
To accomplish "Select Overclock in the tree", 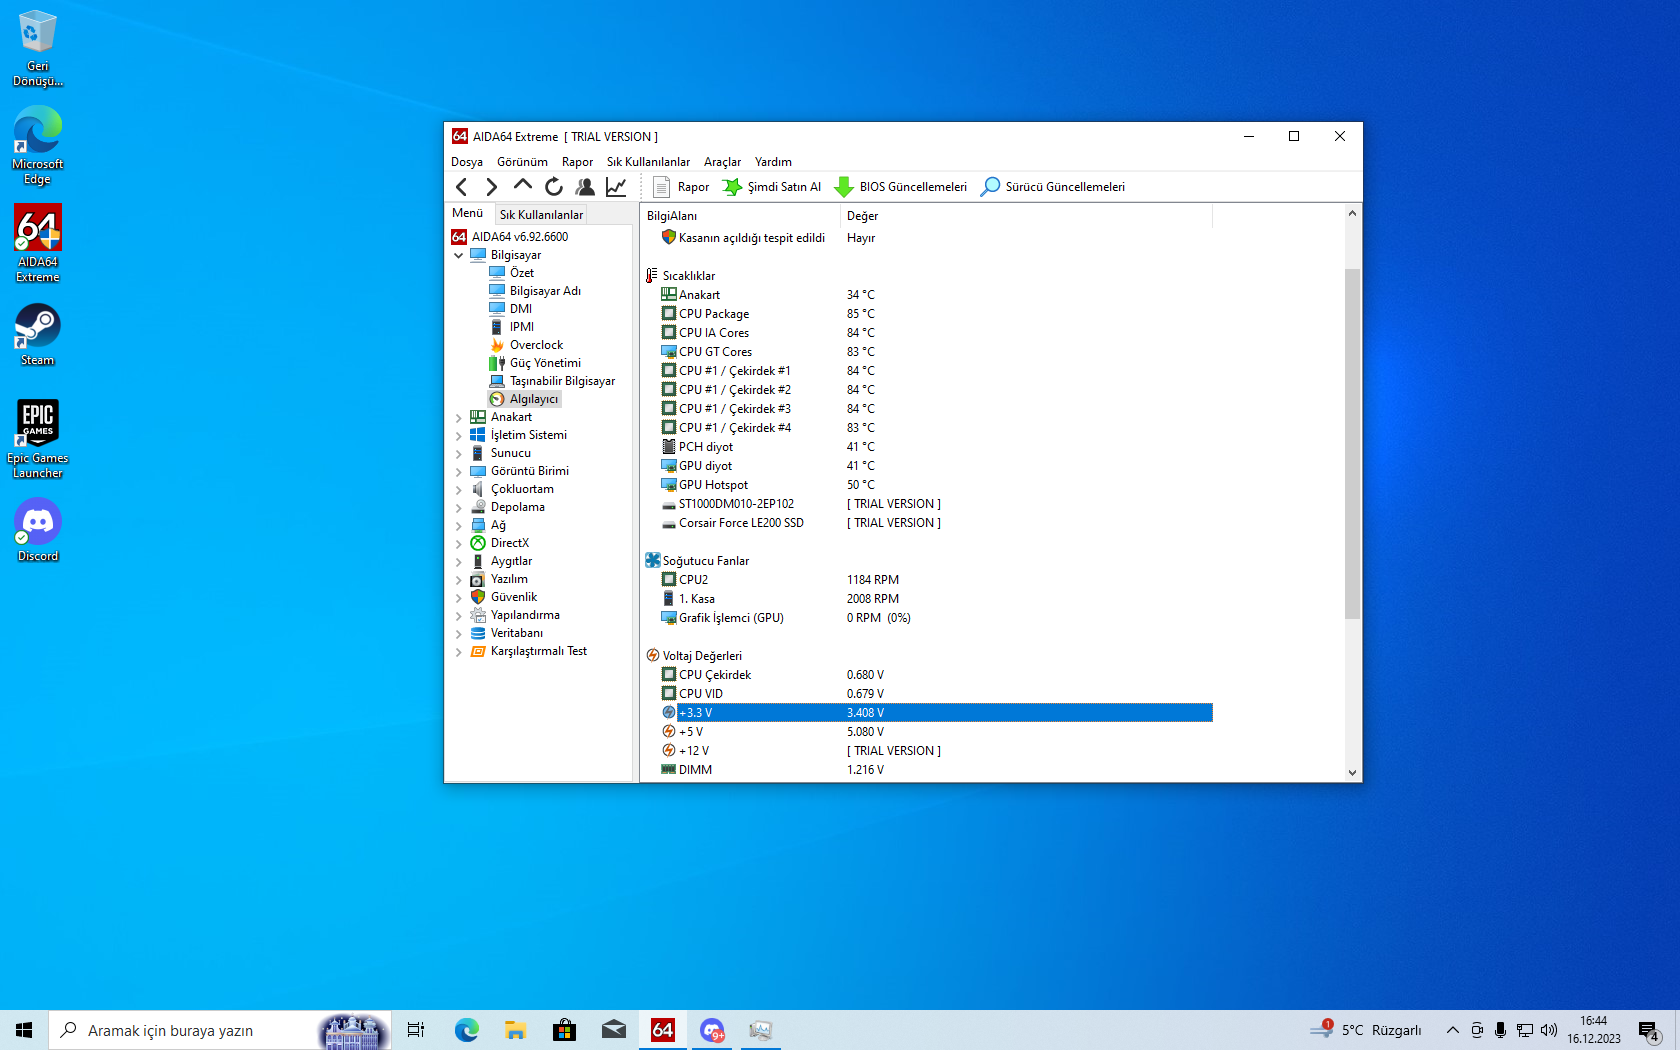I will pyautogui.click(x=536, y=345).
